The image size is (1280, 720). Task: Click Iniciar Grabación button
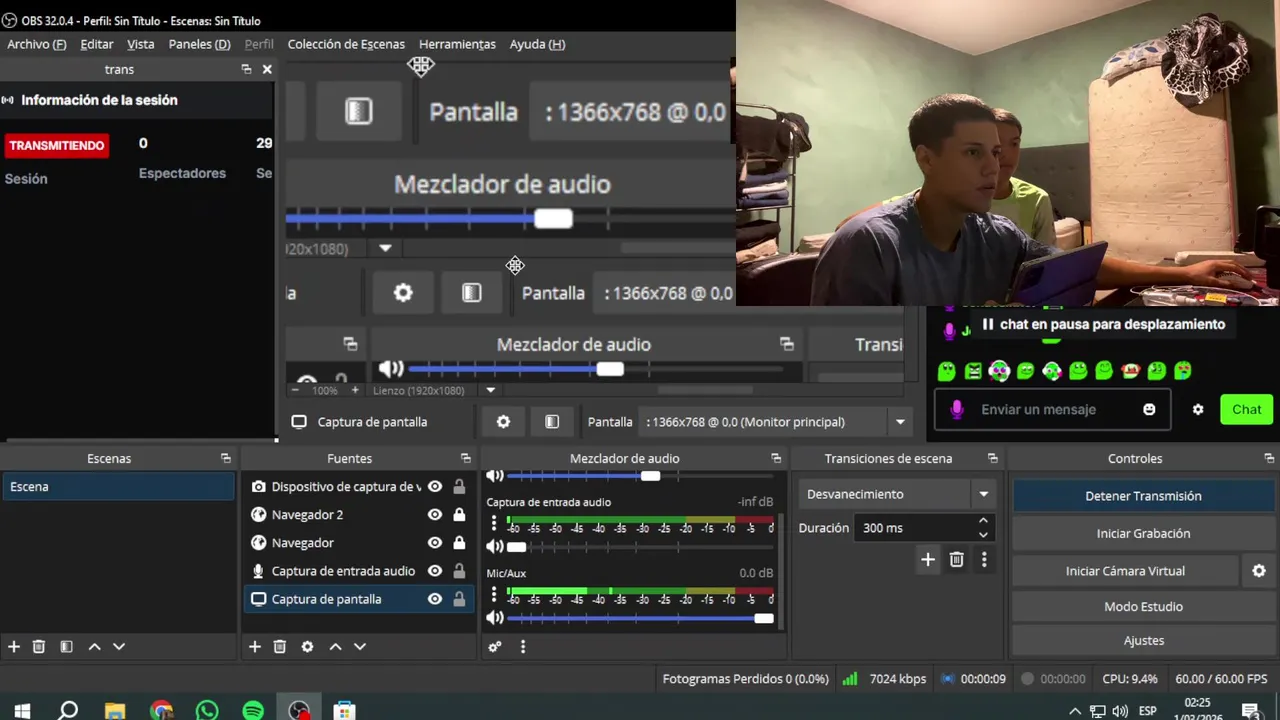[1143, 533]
